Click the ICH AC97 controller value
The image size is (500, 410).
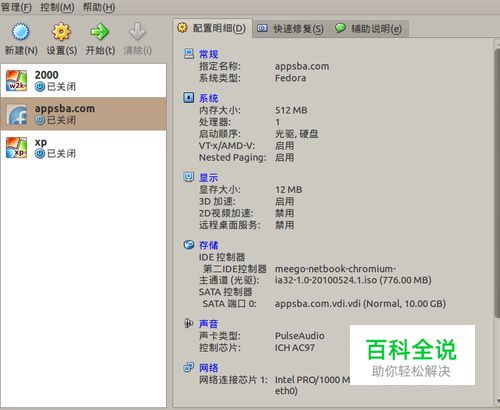[x=295, y=348]
